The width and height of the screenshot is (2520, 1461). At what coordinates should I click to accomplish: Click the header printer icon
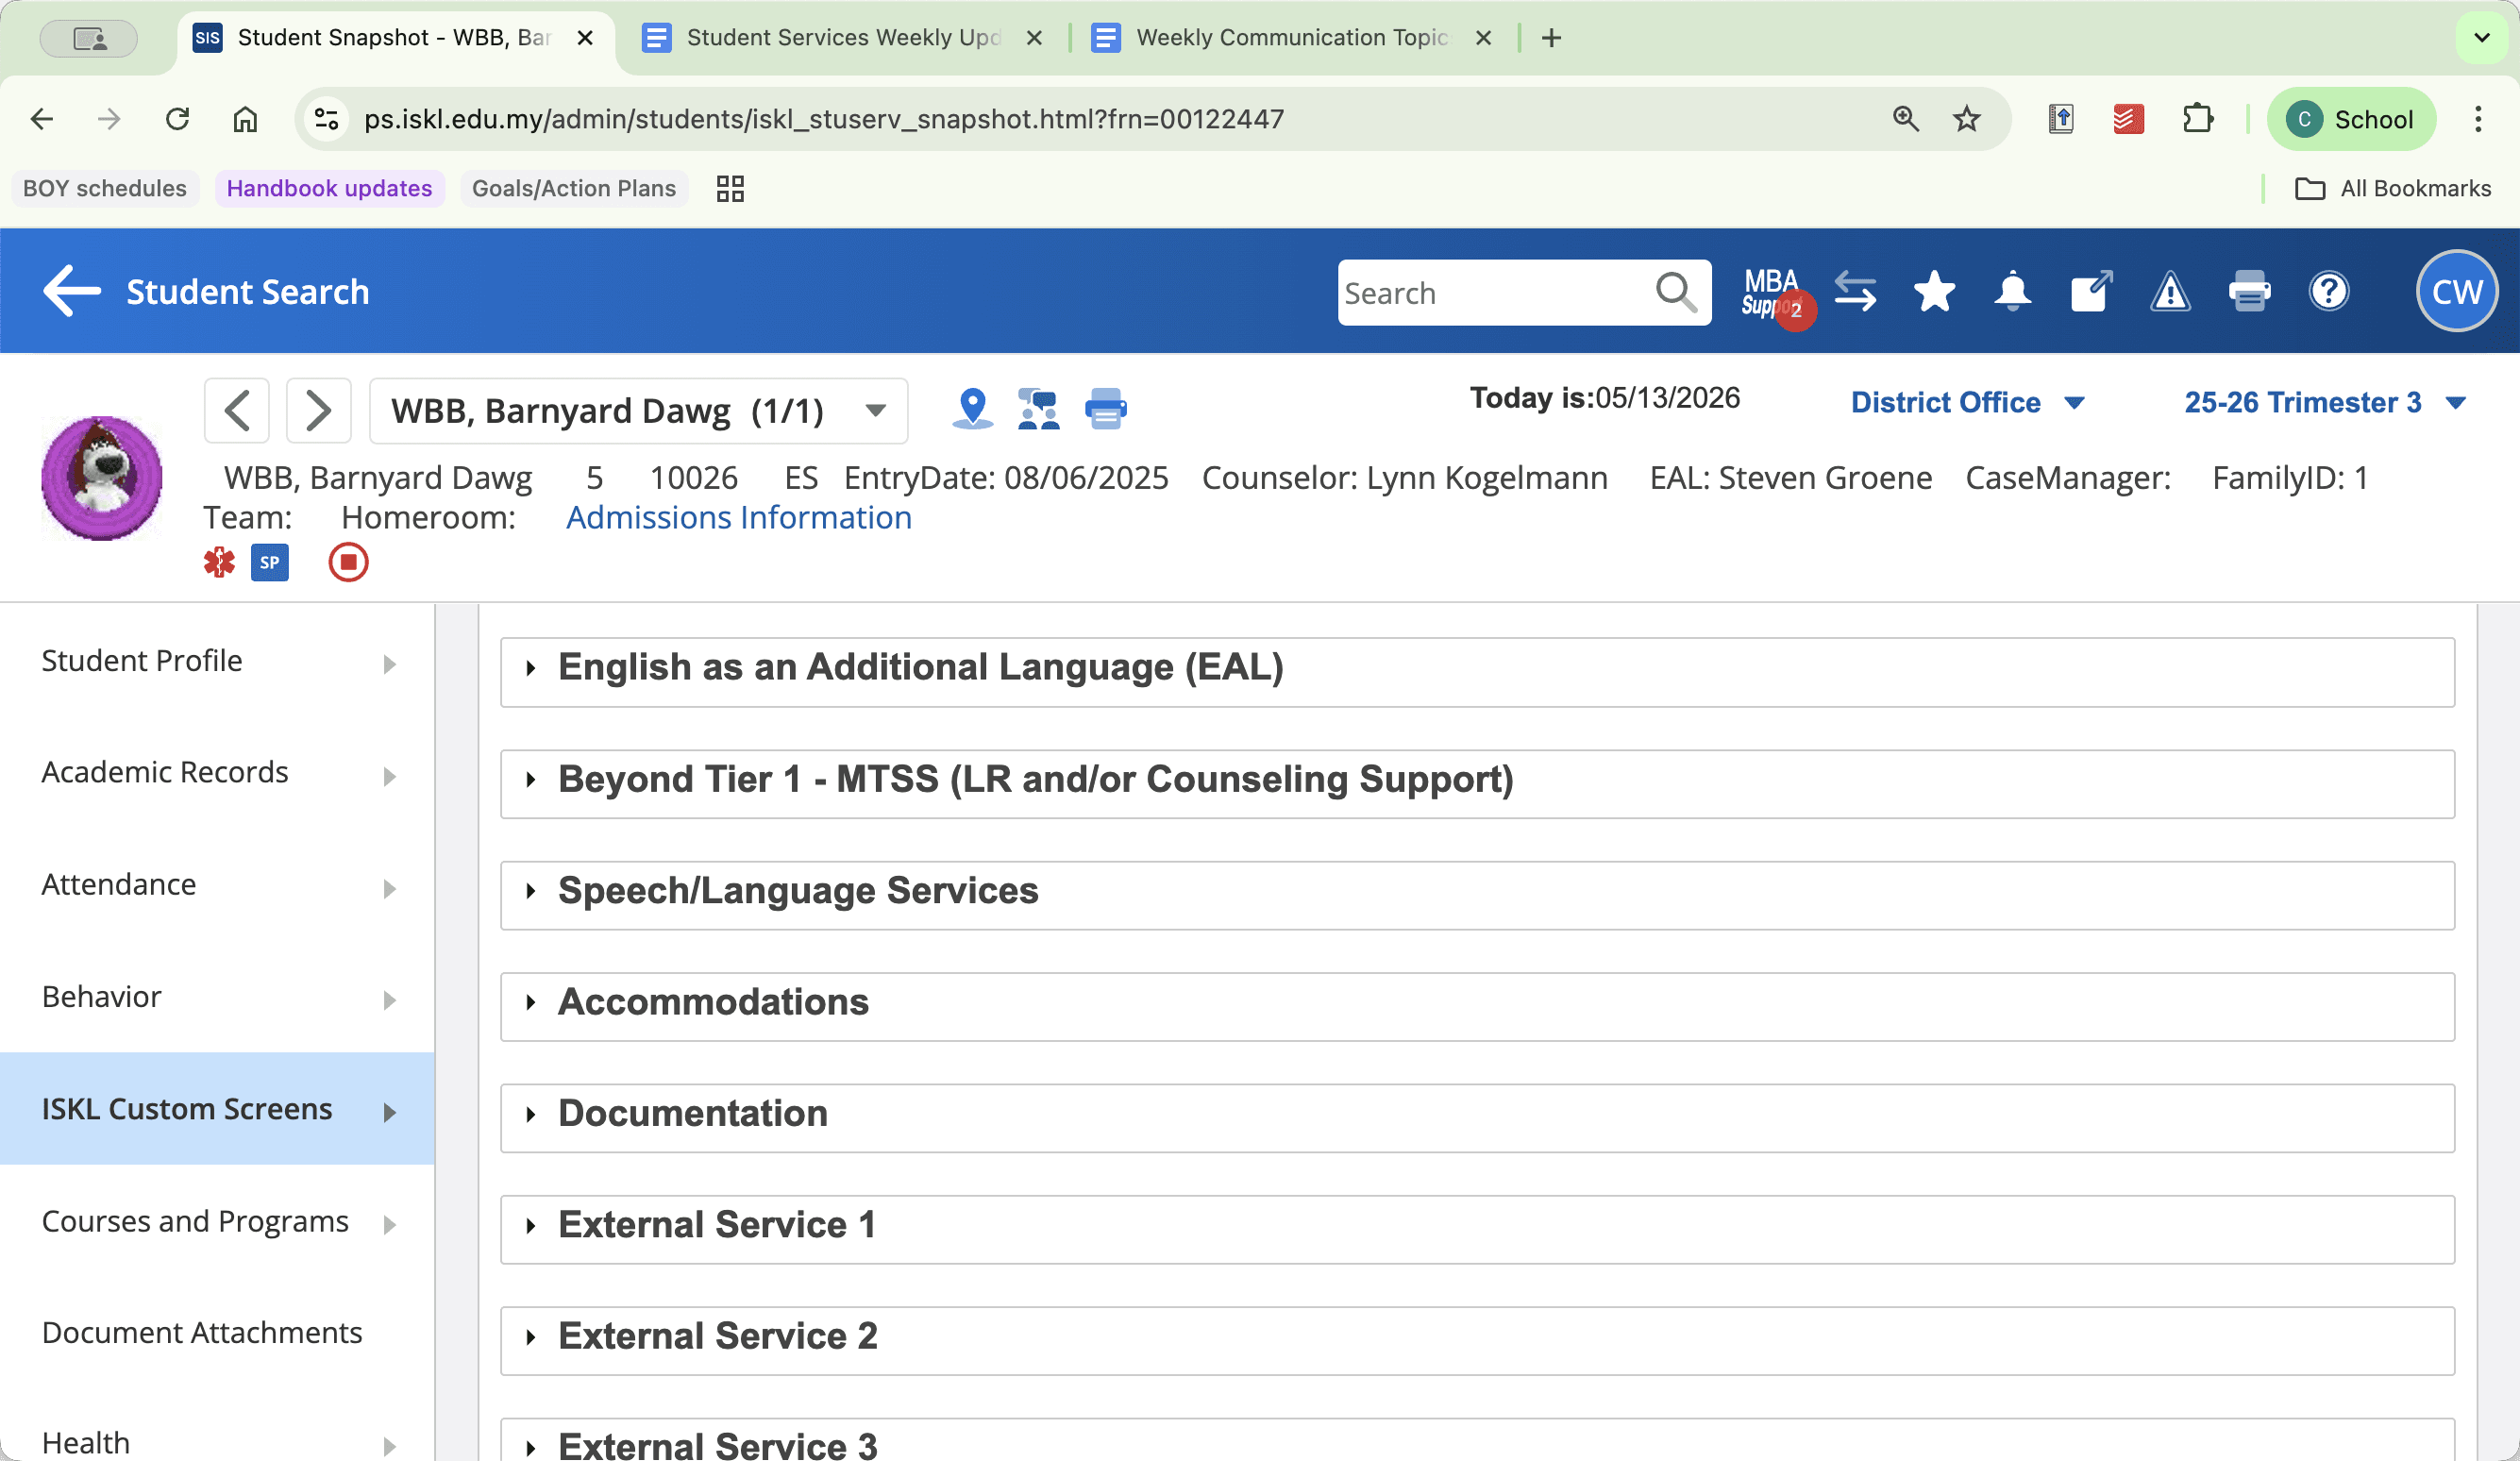2250,292
